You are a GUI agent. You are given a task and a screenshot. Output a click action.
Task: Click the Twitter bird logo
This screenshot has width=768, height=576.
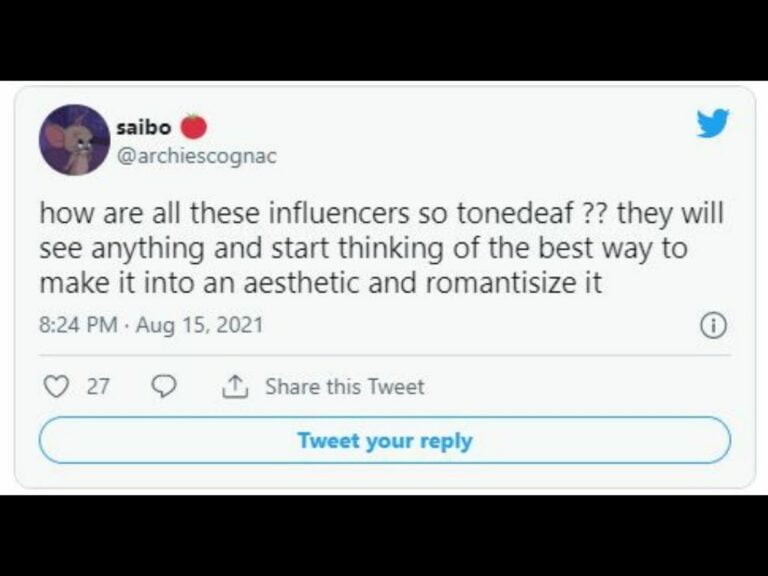[713, 124]
